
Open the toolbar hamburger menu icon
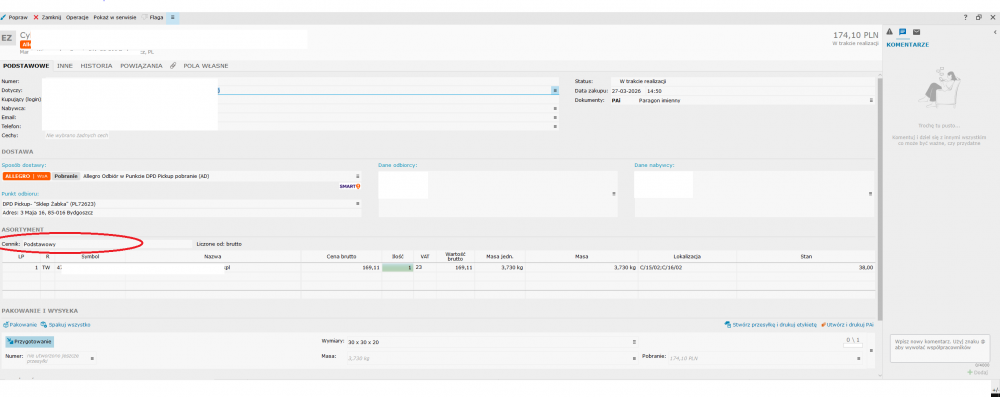click(173, 17)
